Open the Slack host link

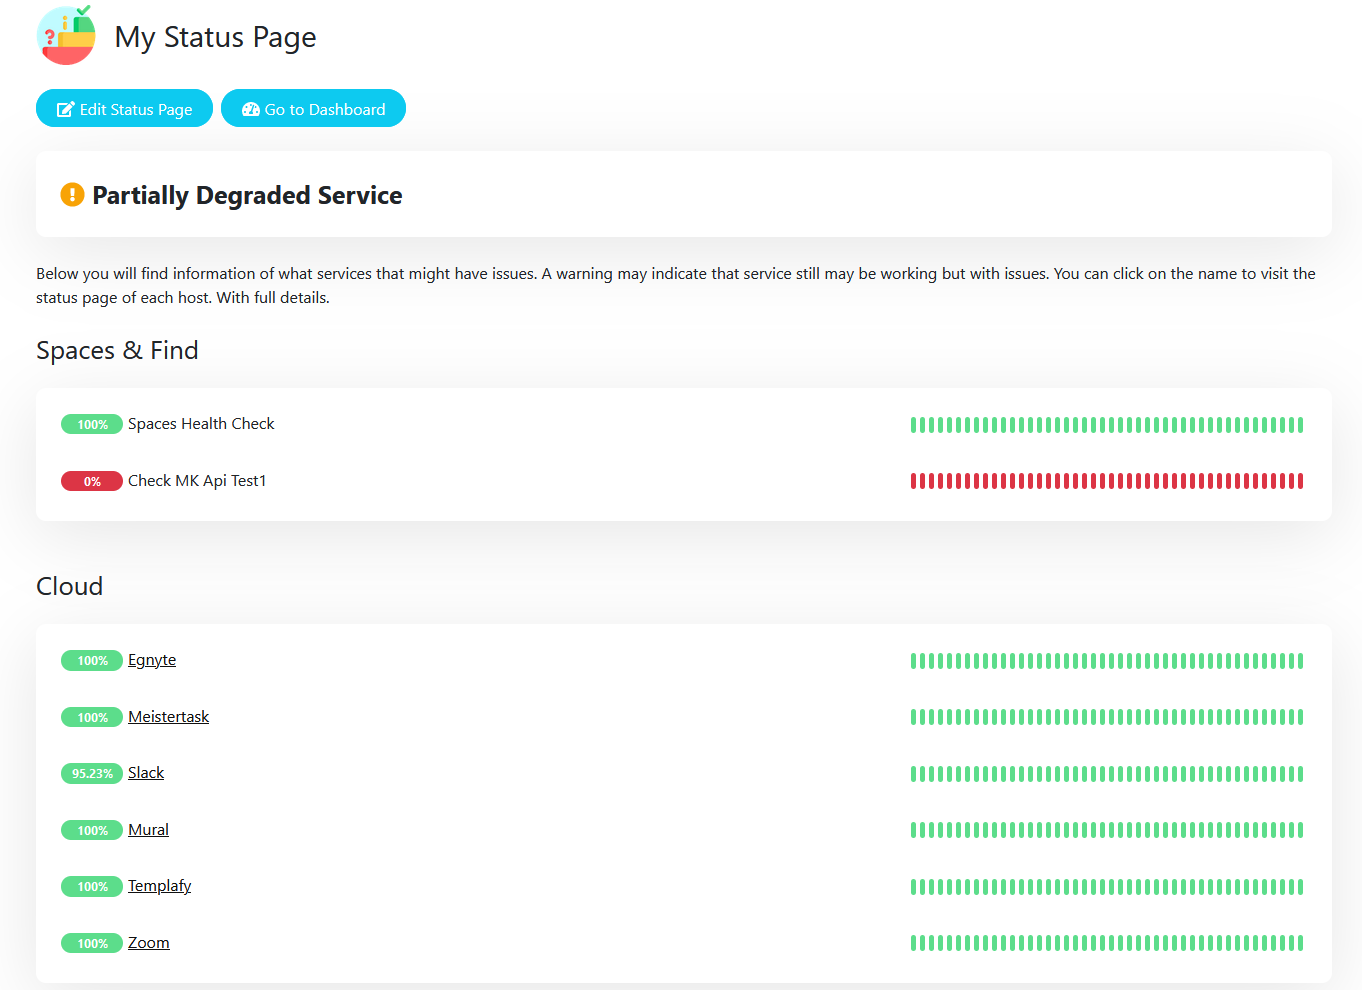(146, 773)
